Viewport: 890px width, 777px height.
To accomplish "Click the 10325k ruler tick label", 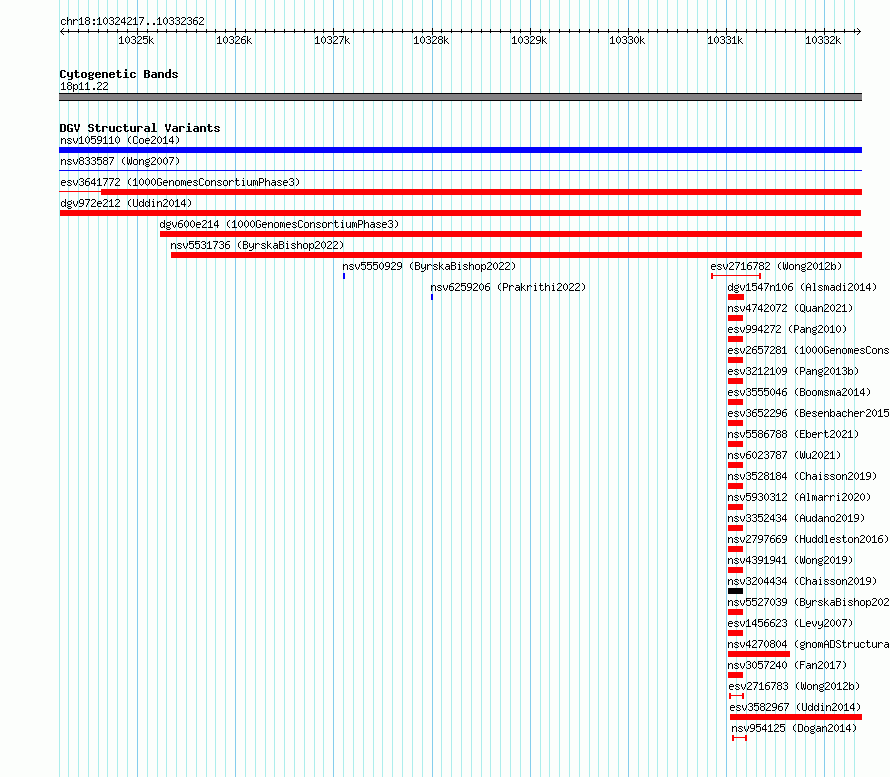I will click(x=136, y=40).
